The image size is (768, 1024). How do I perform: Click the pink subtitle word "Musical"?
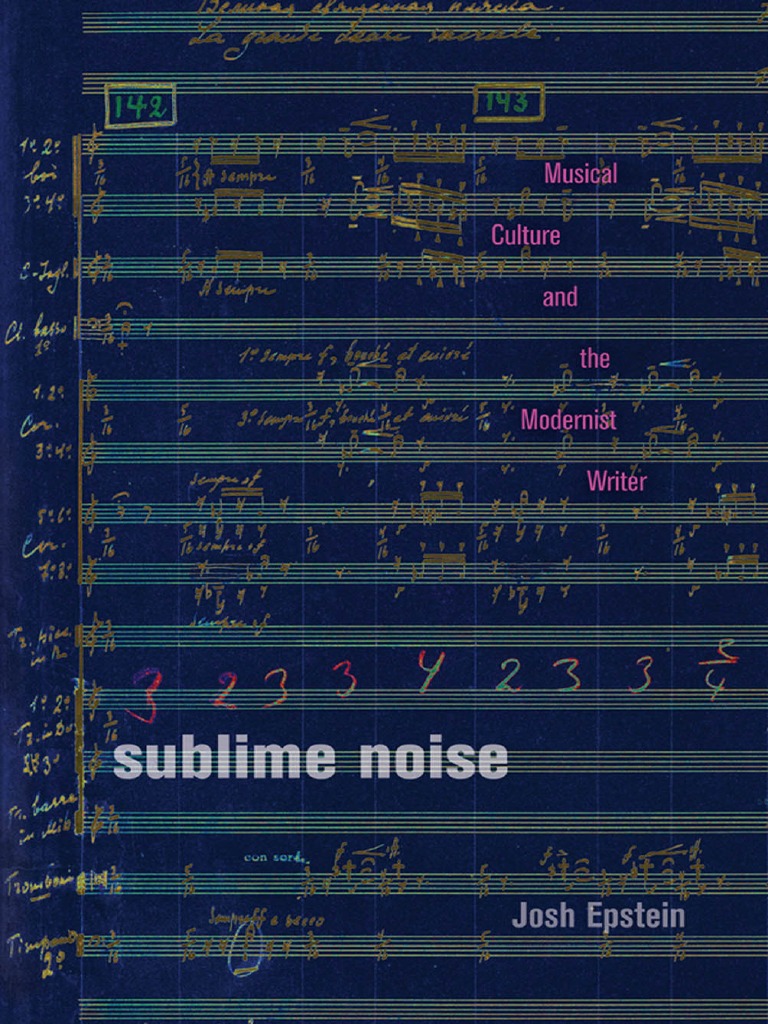click(581, 173)
